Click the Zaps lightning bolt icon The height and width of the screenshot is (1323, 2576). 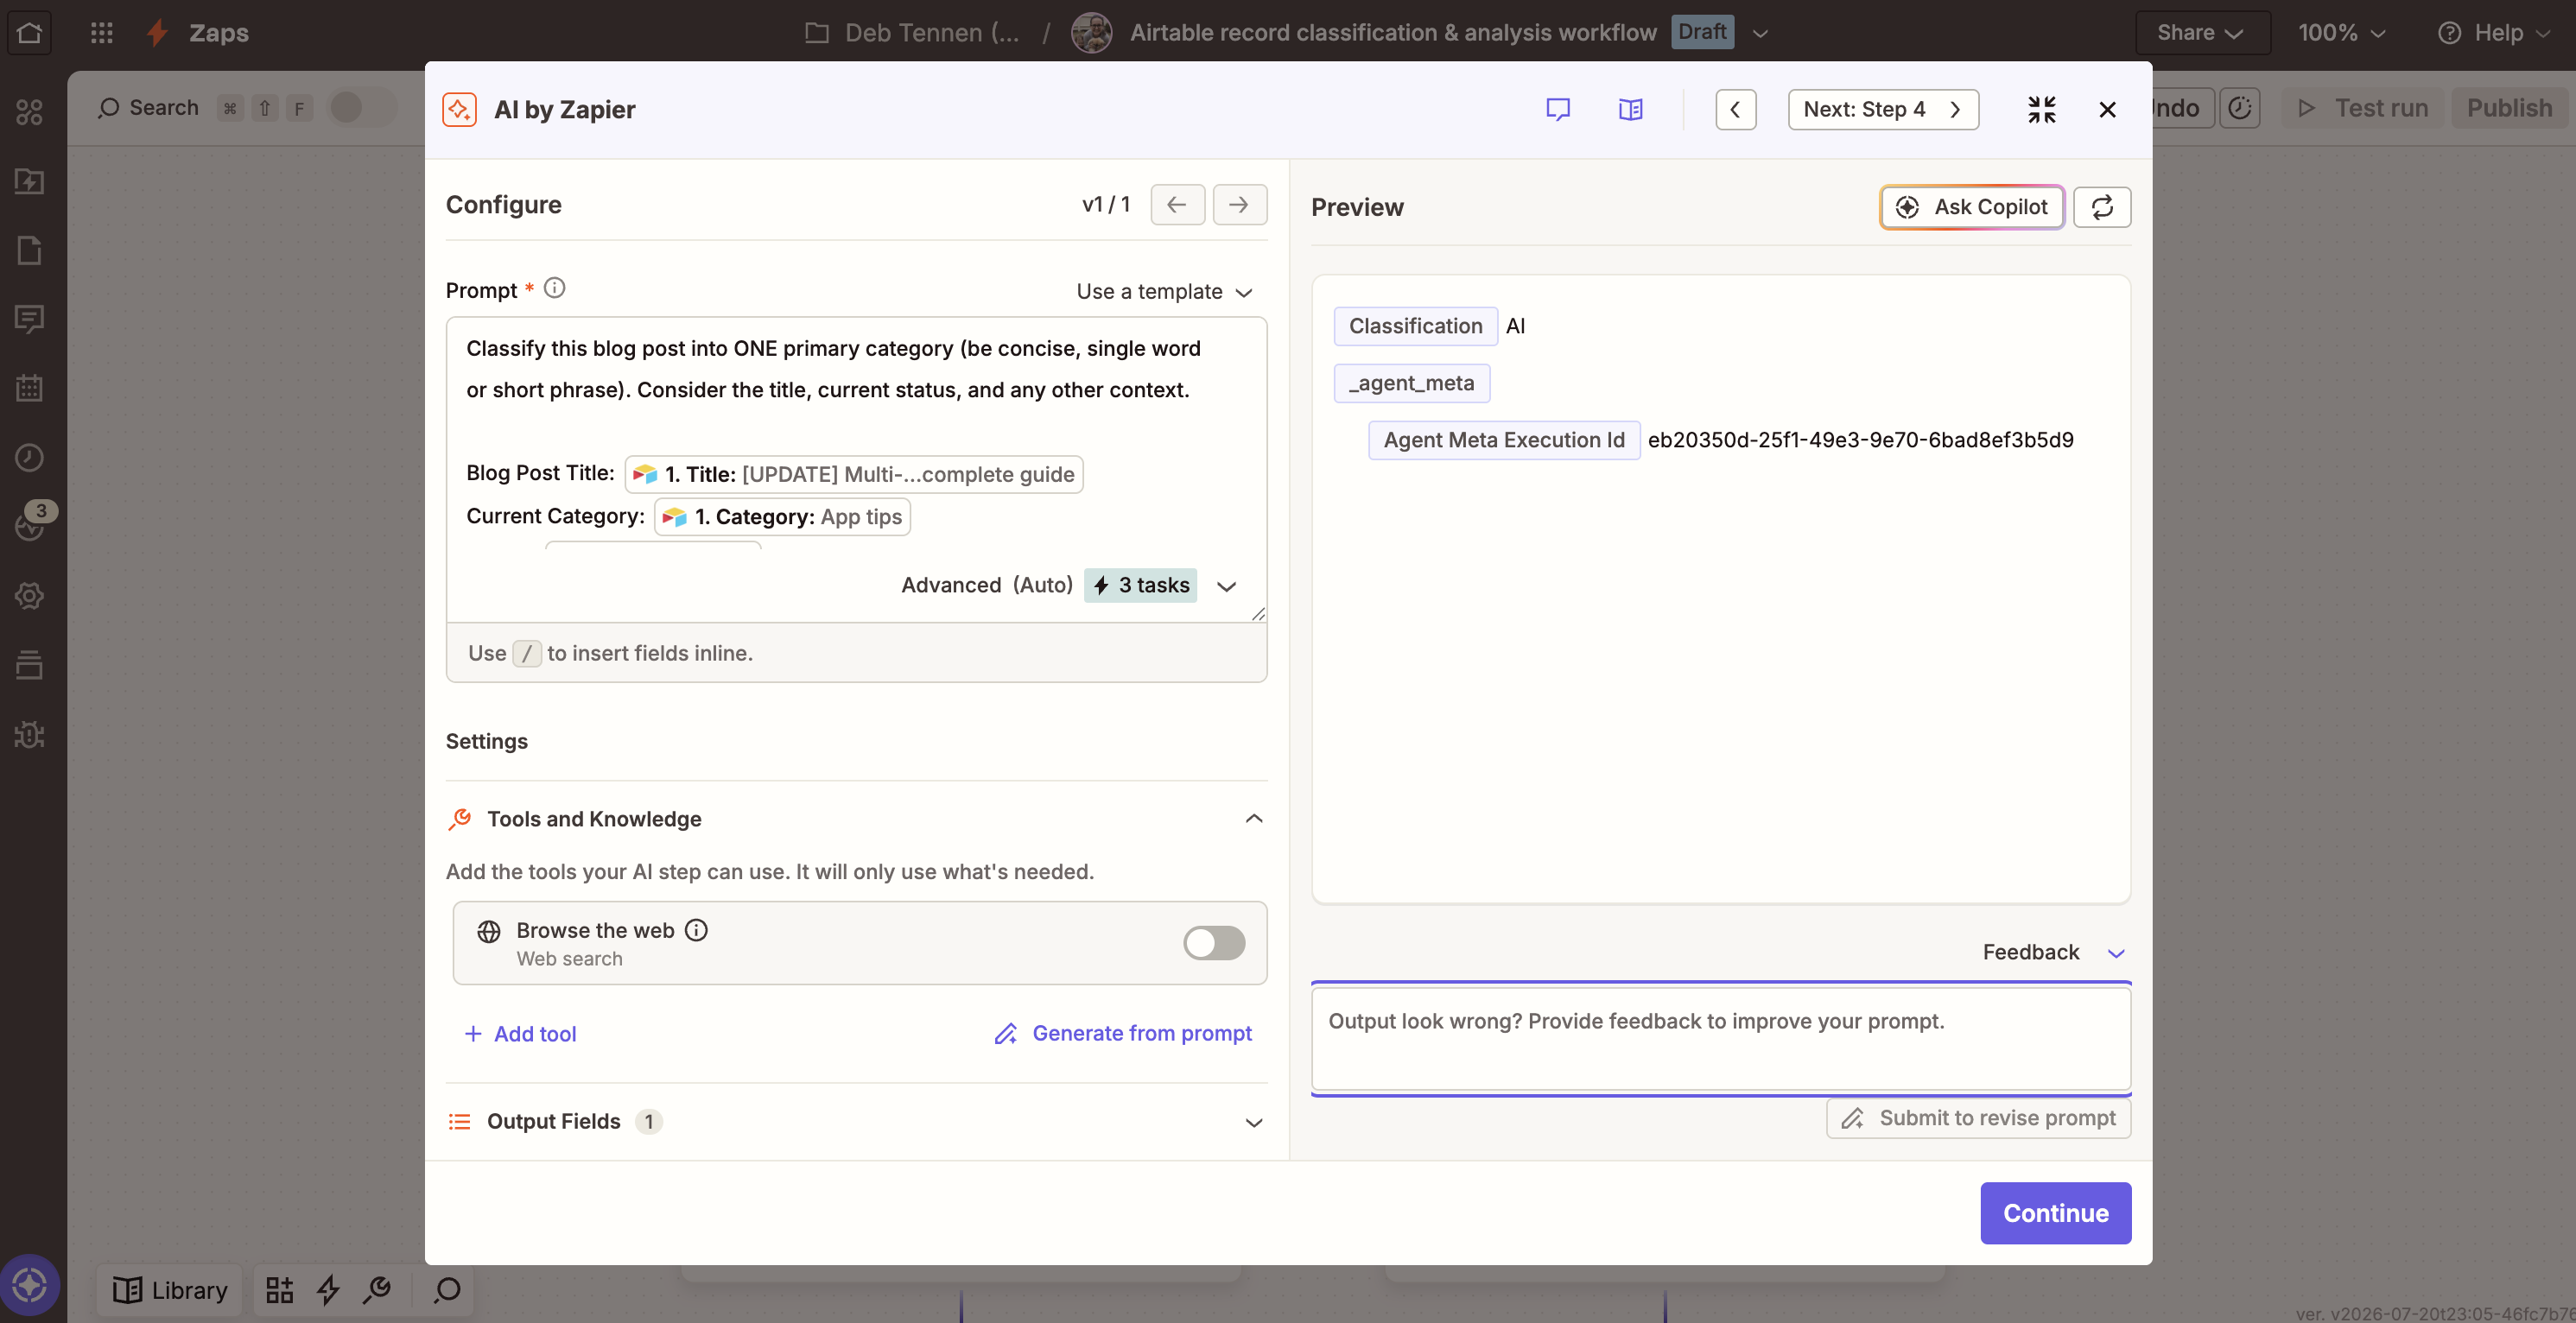pos(157,32)
